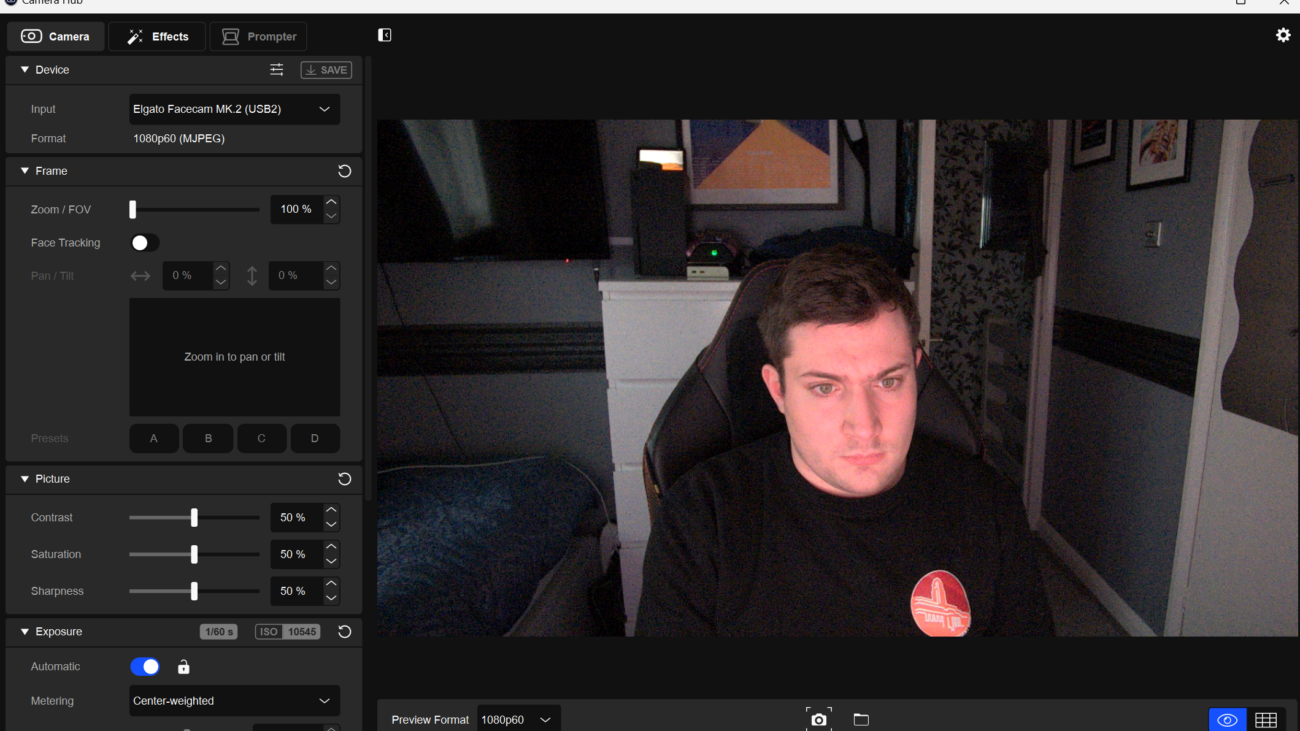Open the Input camera dropdown
The width and height of the screenshot is (1300, 731).
coord(234,109)
